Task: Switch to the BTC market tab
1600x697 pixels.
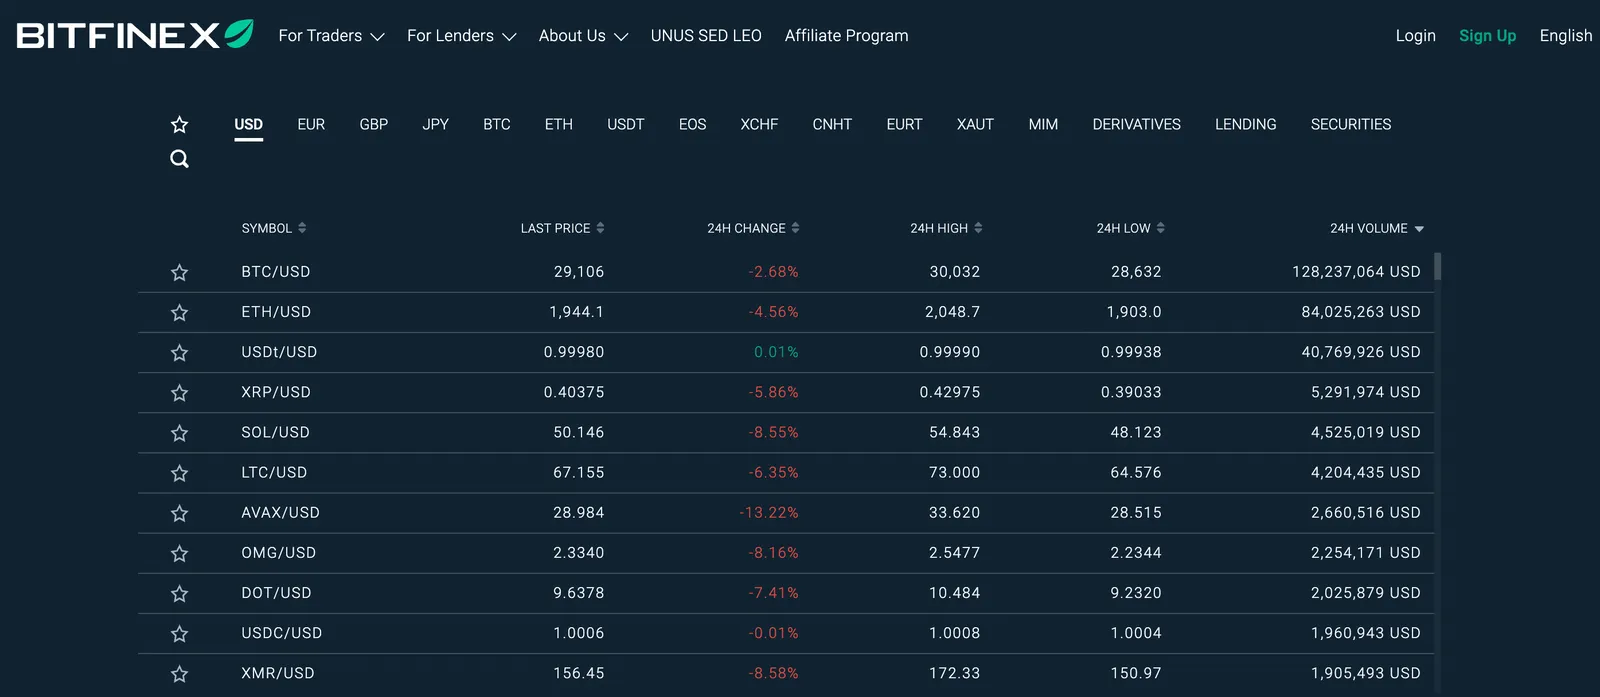Action: [x=497, y=124]
